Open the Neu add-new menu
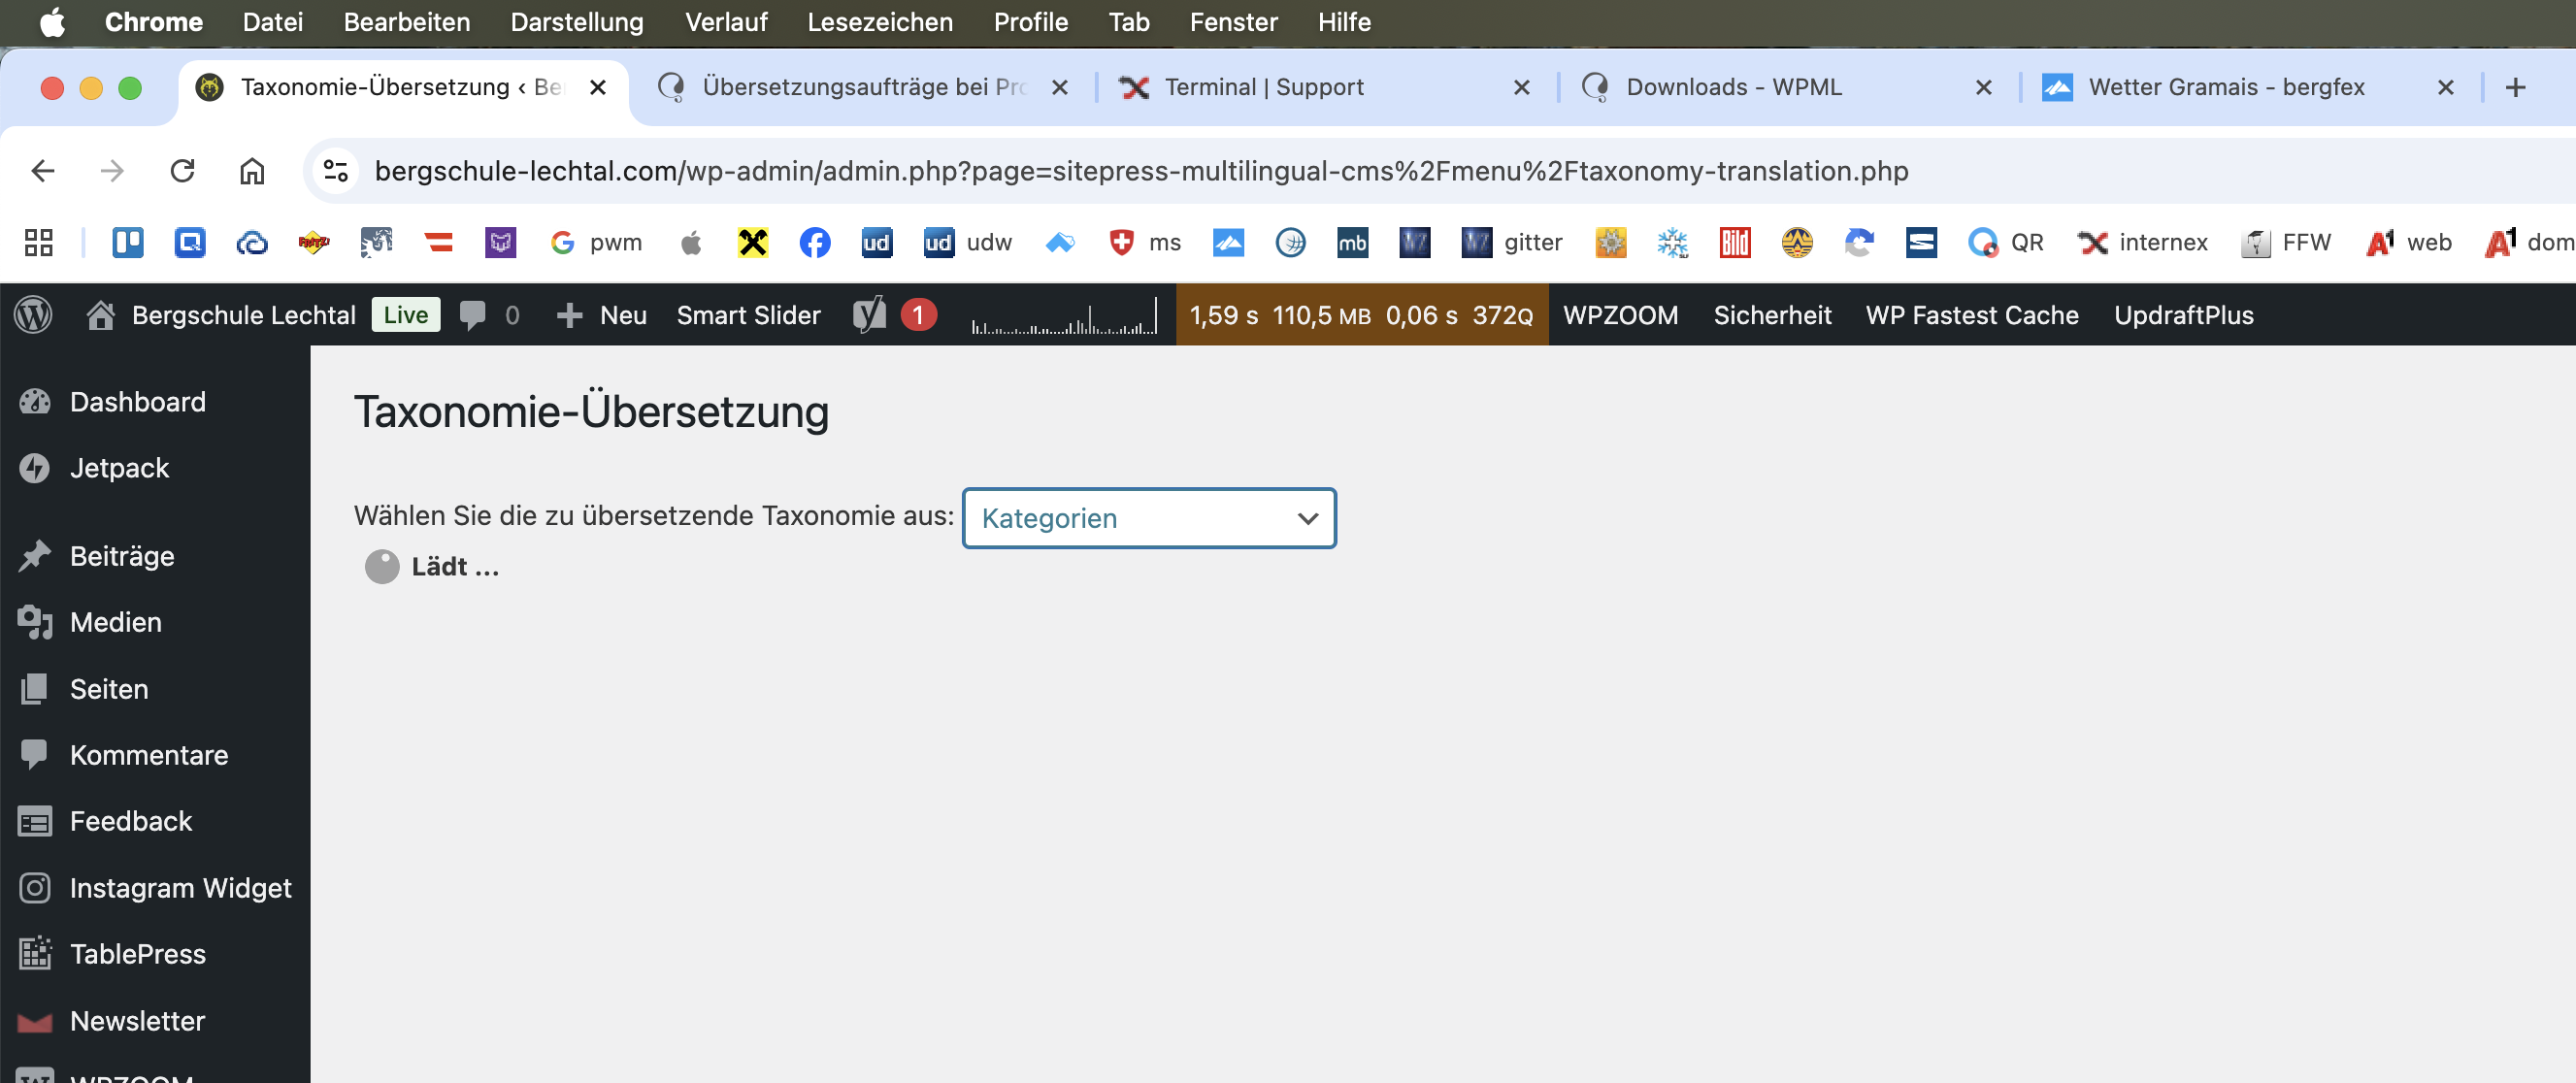2576x1083 pixels. pos(603,315)
